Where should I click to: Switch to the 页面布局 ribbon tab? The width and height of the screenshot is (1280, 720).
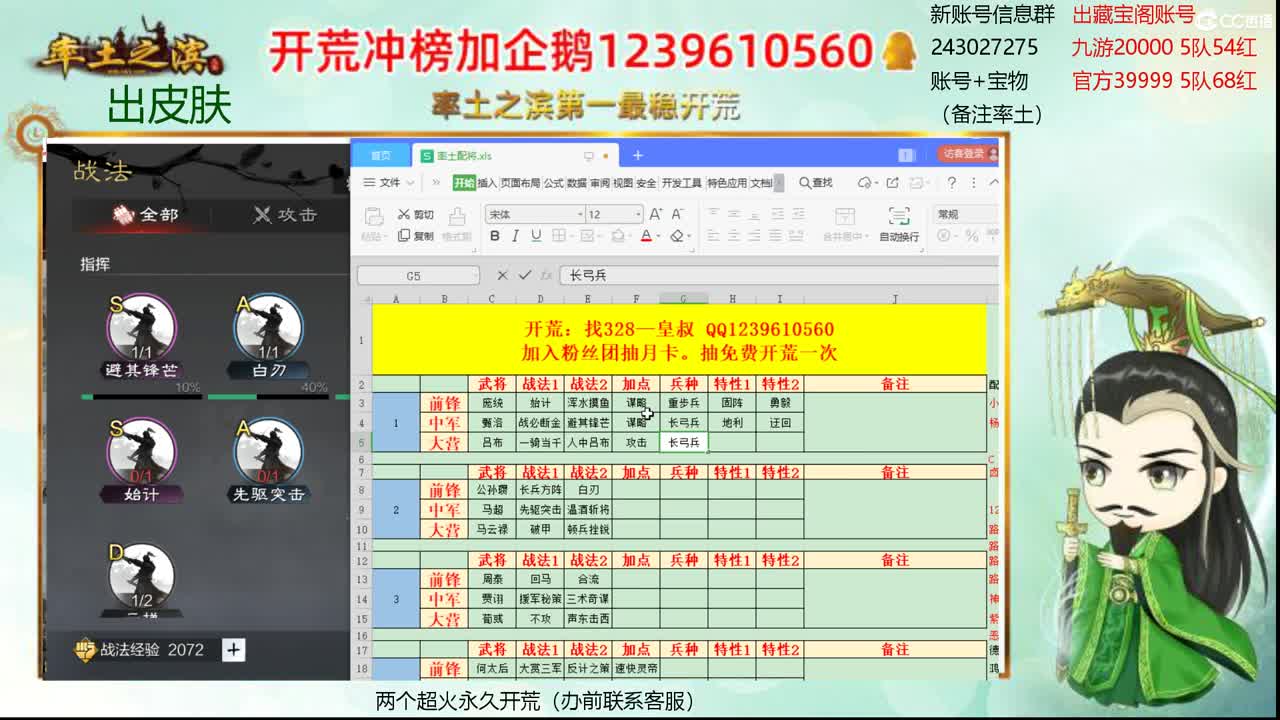tap(520, 183)
